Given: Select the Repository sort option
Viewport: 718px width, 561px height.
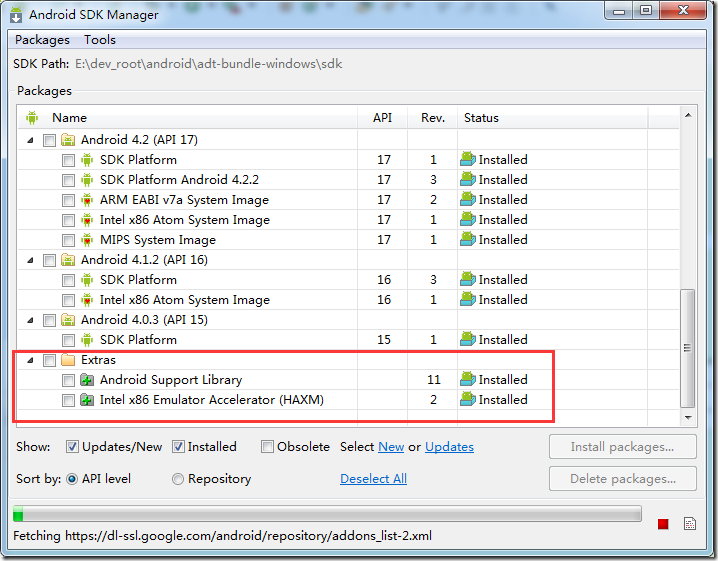Looking at the screenshot, I should (x=178, y=479).
